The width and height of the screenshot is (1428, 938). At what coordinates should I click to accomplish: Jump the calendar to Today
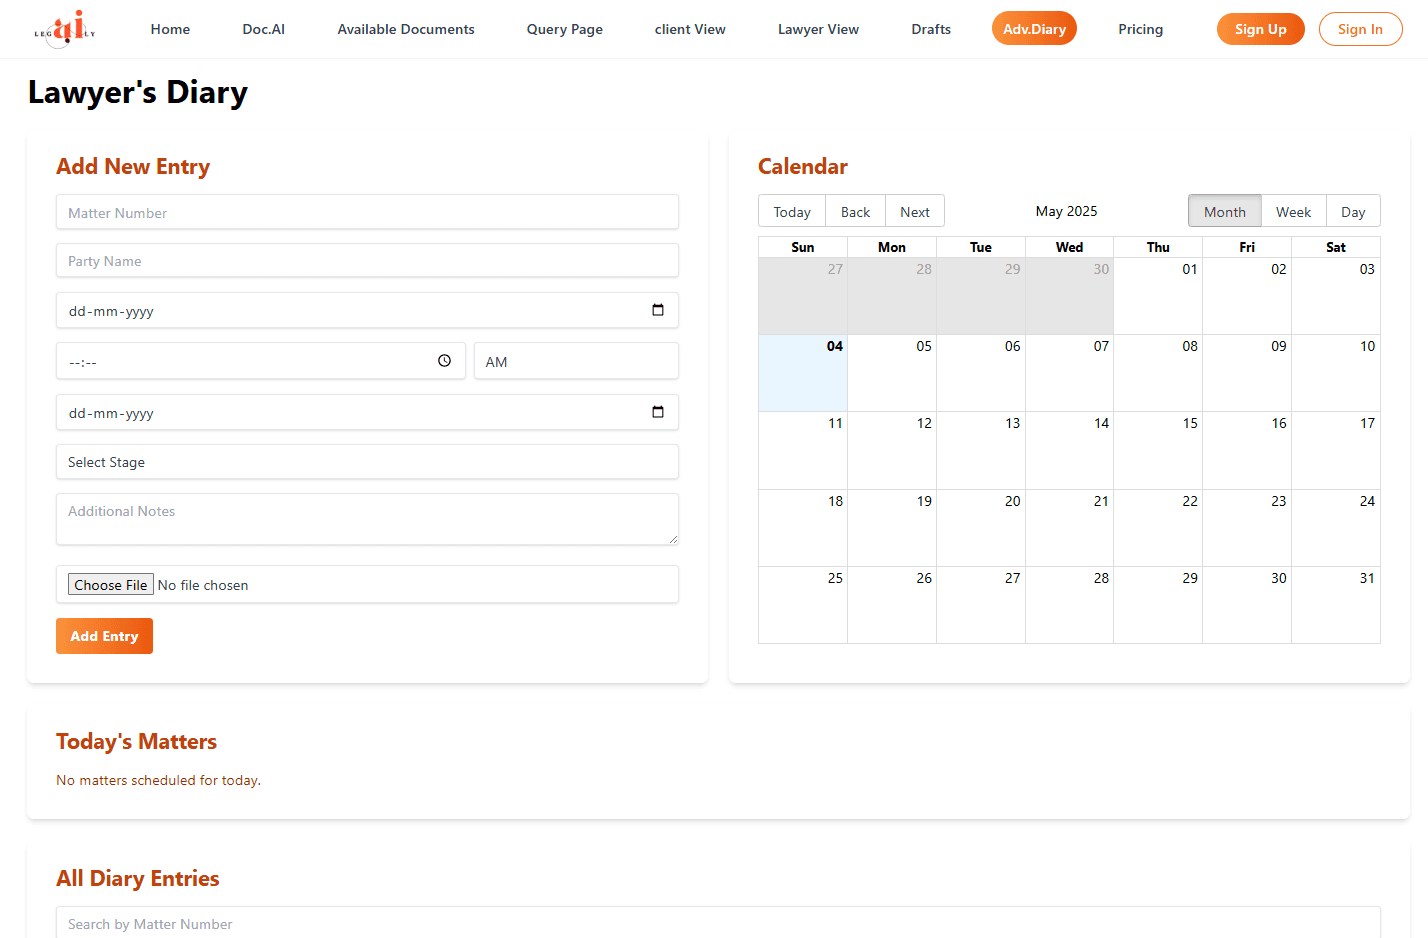point(792,212)
